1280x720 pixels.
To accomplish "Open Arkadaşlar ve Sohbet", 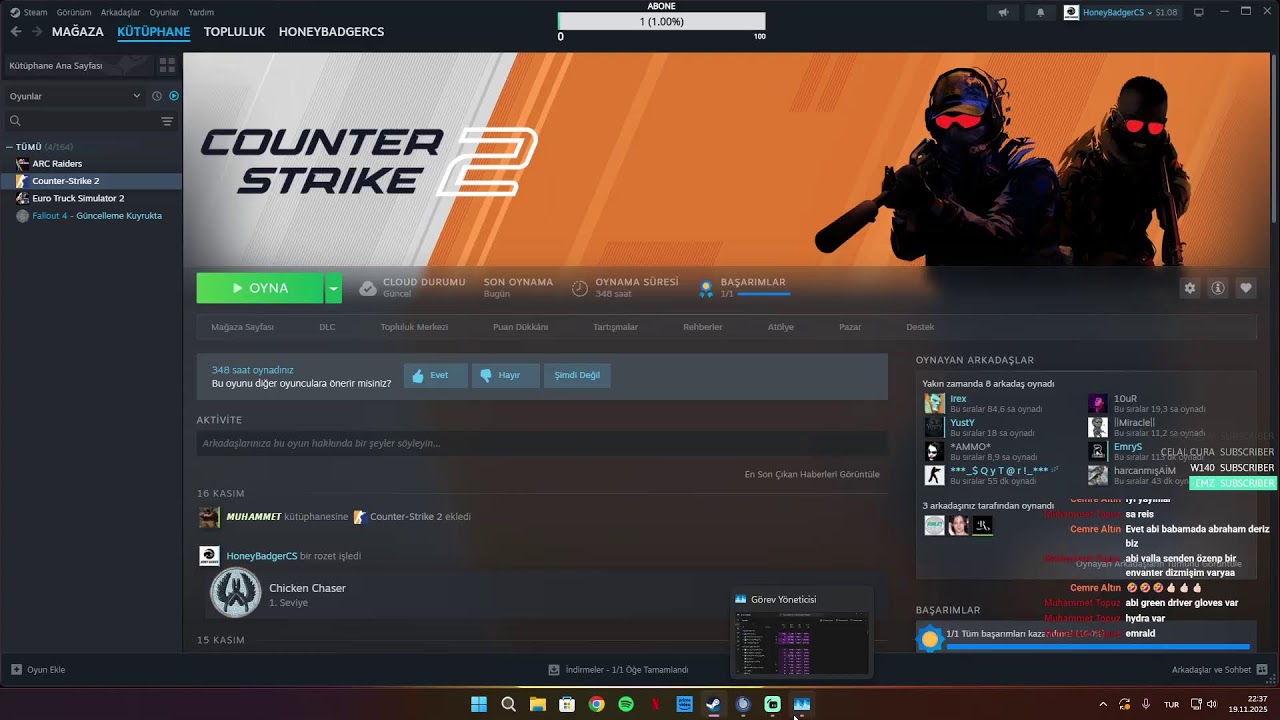I will click(x=1220, y=670).
